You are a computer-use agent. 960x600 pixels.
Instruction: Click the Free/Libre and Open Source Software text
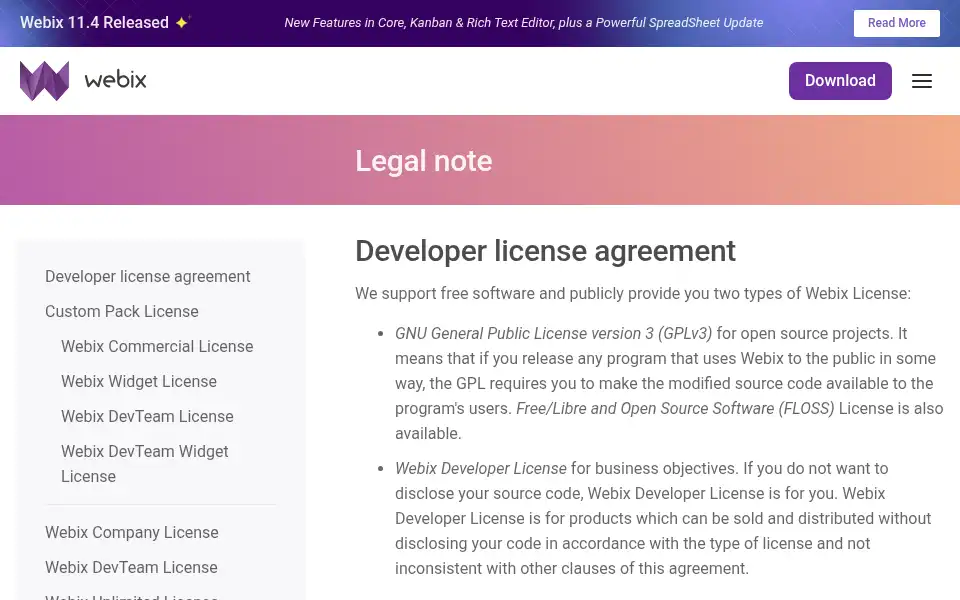[675, 408]
